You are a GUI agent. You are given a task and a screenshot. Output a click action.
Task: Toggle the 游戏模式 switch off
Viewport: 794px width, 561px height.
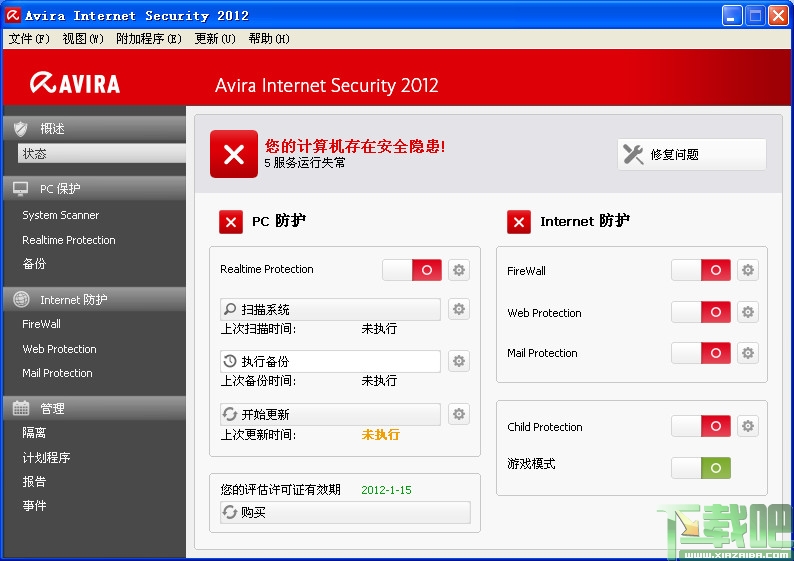(701, 468)
